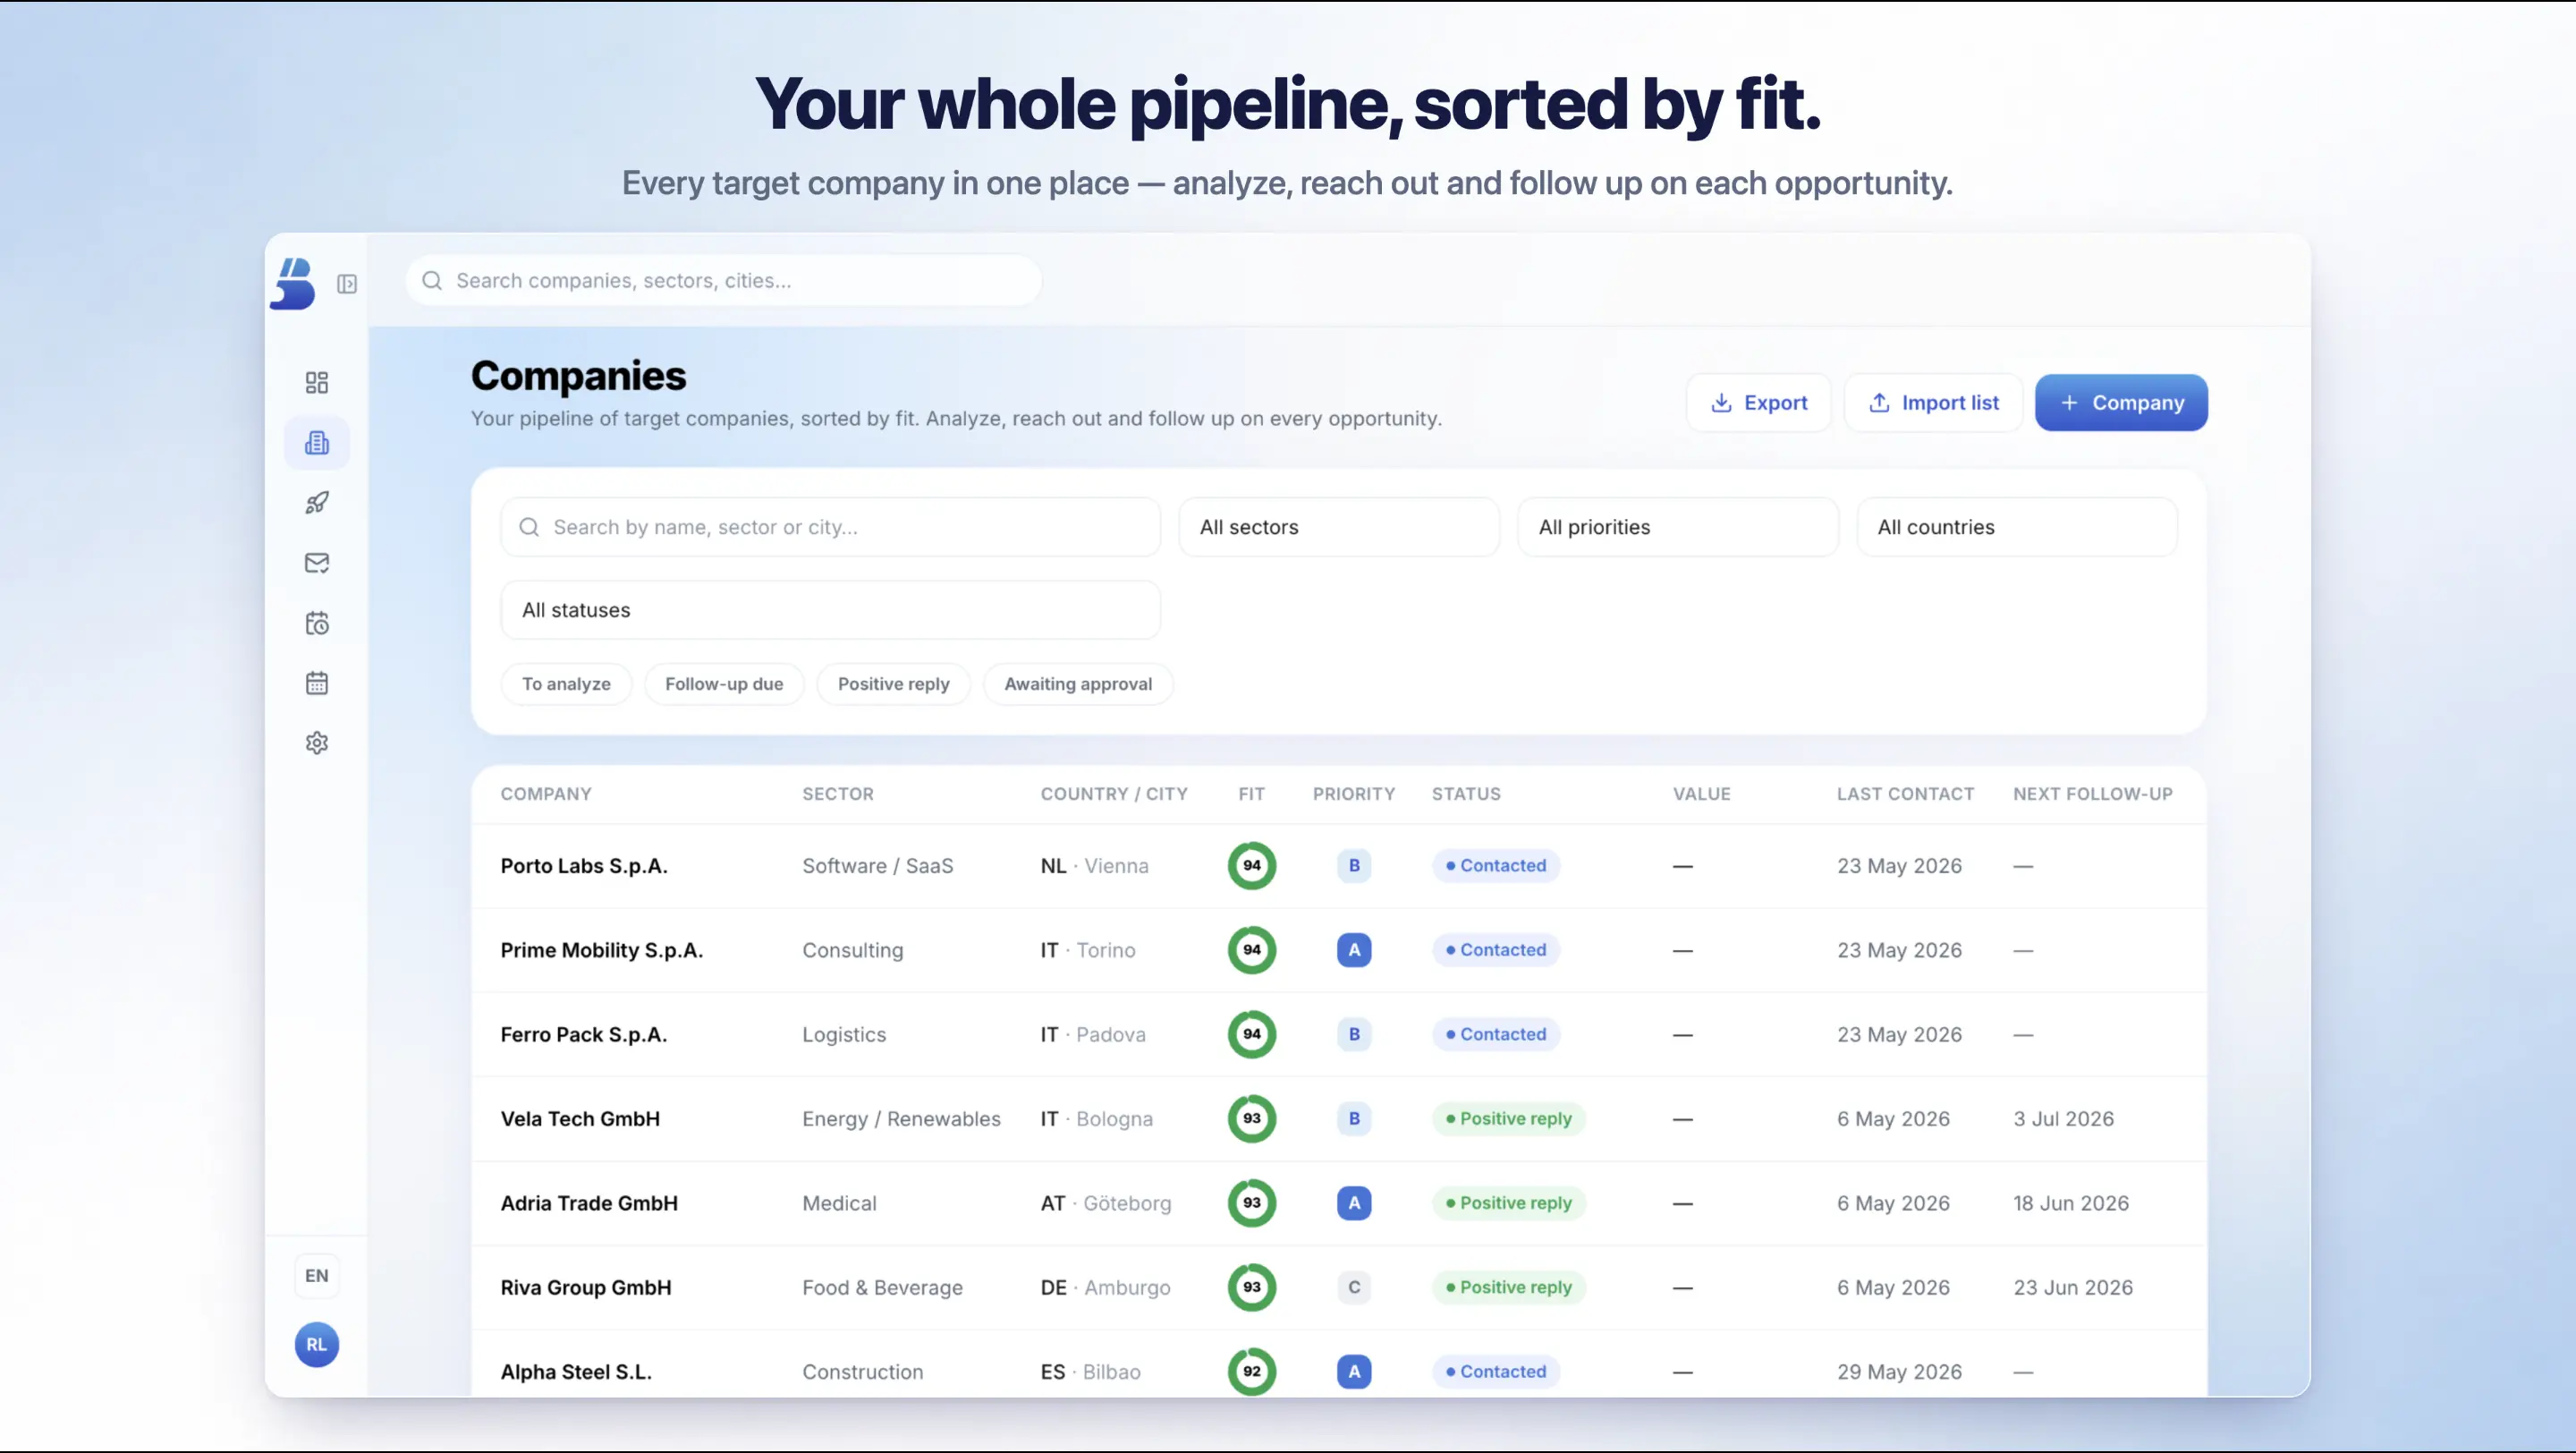The width and height of the screenshot is (2576, 1453).
Task: Toggle the Awaiting approval quick filter
Action: 1078,684
